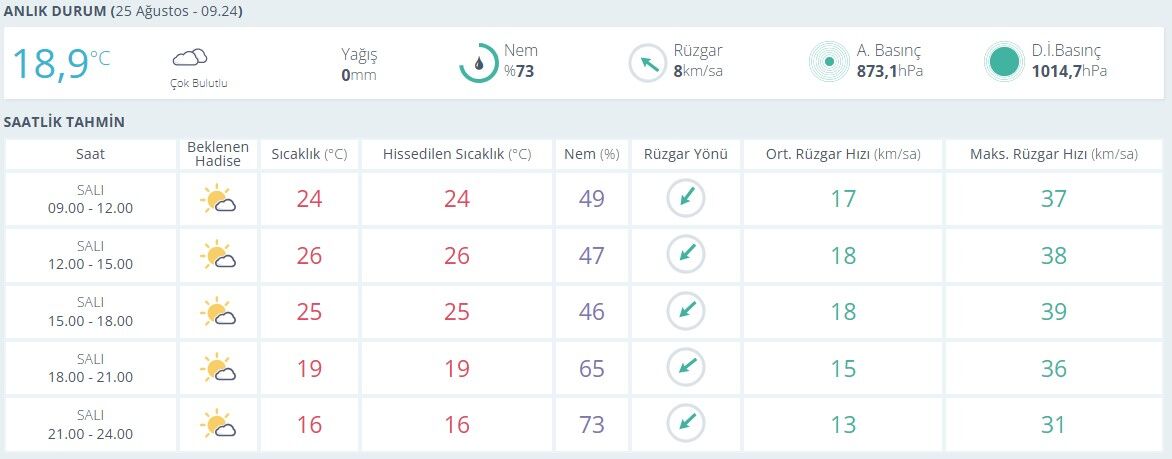Click the D.İ.Basınç solid green circle icon
The image size is (1172, 459).
point(1005,62)
